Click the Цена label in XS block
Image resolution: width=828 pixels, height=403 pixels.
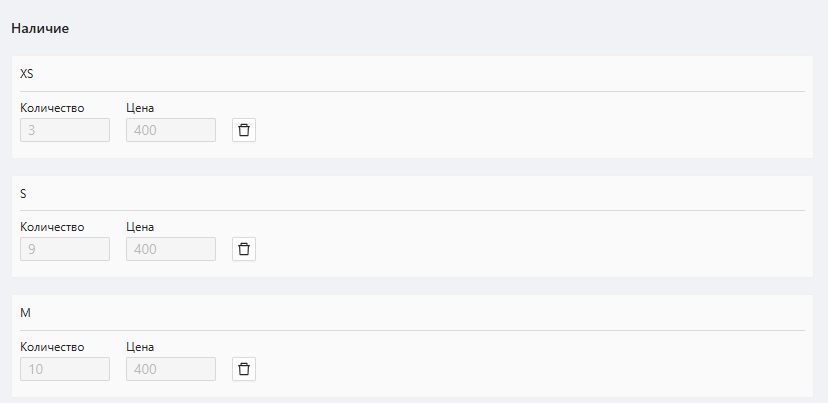point(140,108)
